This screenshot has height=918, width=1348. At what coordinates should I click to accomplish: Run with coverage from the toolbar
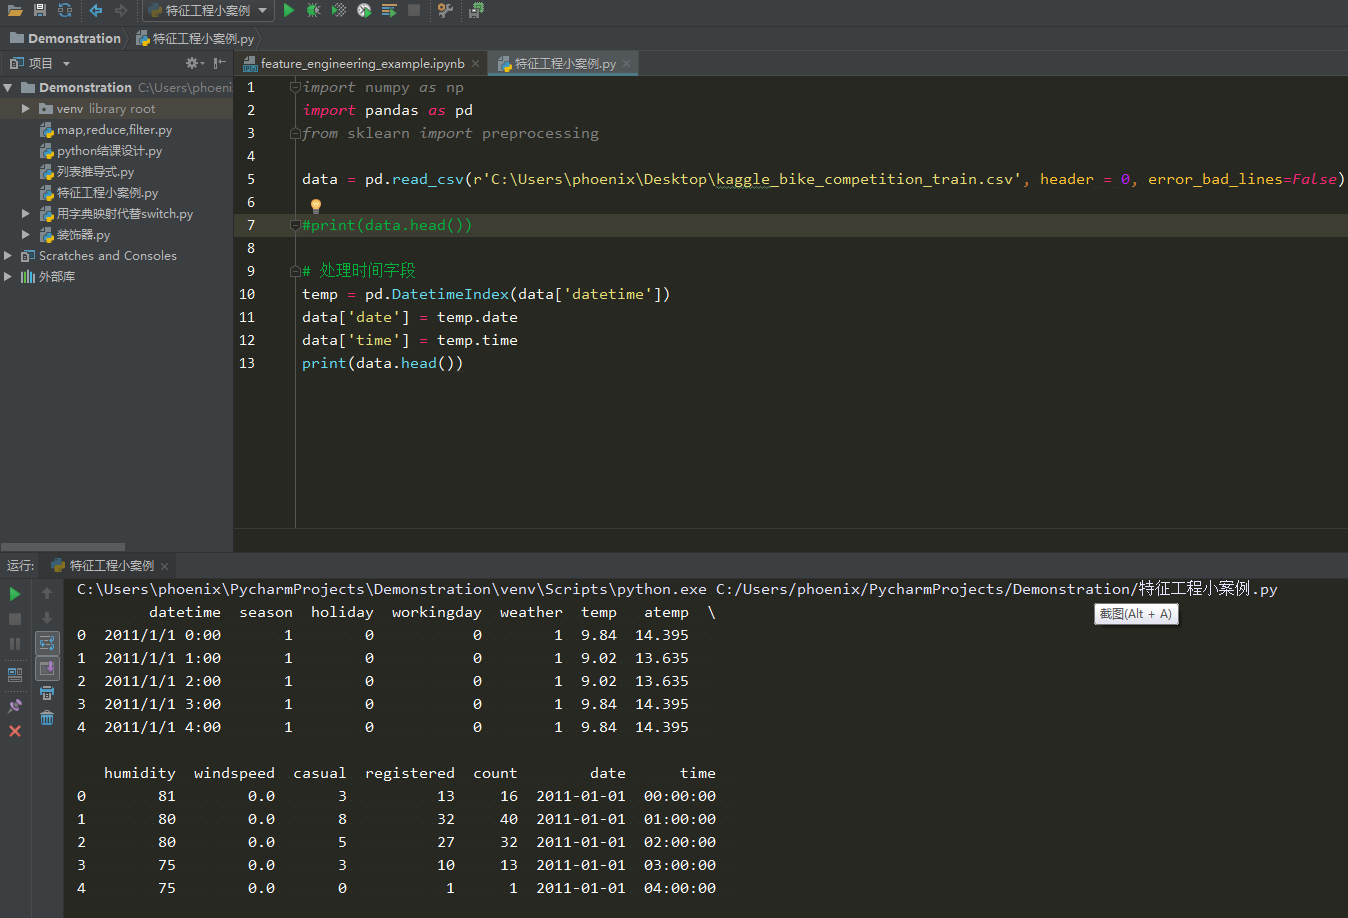tap(339, 10)
